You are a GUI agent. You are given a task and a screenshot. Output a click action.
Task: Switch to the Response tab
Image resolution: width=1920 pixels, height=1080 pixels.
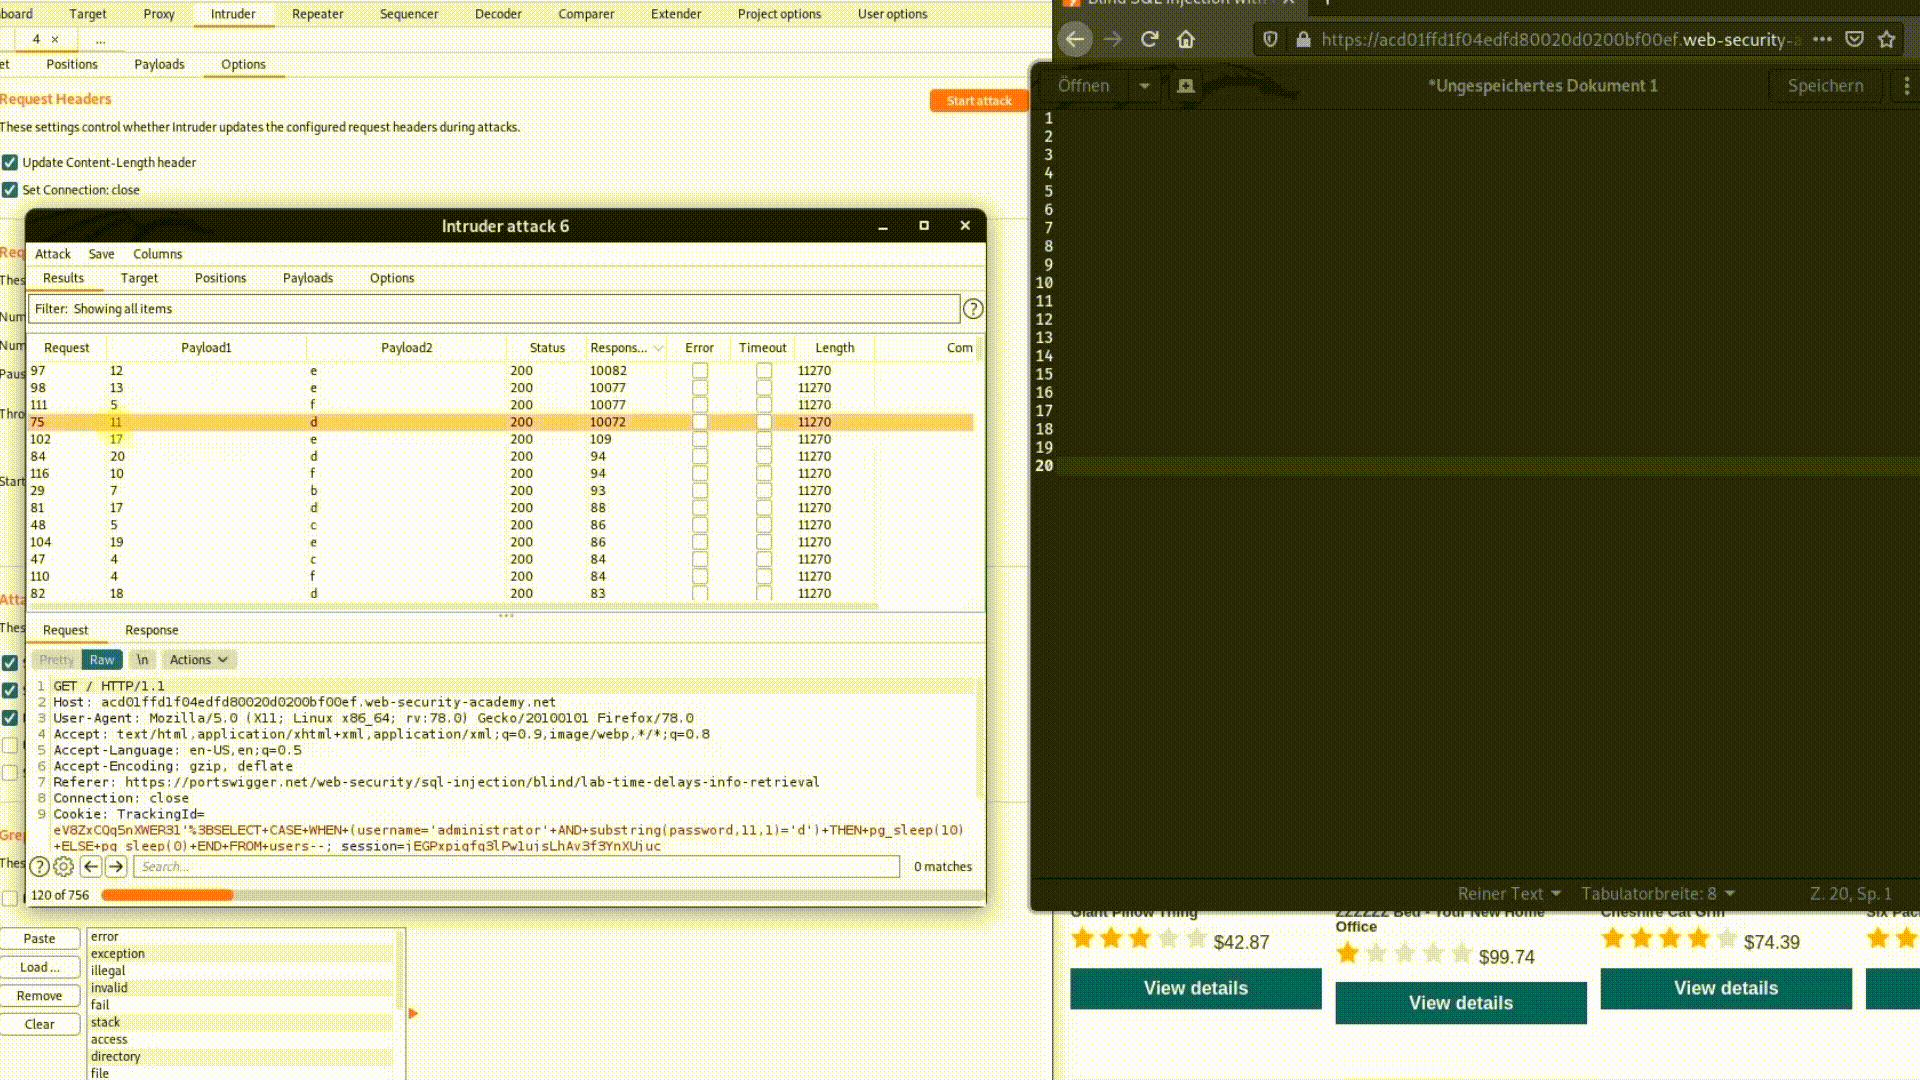152,630
